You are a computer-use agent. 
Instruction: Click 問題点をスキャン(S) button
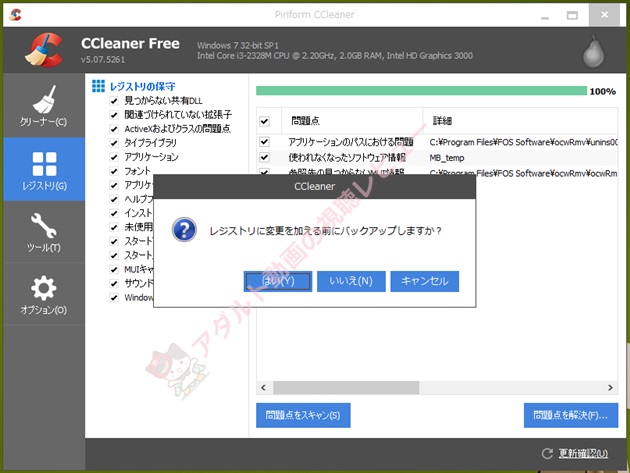303,415
